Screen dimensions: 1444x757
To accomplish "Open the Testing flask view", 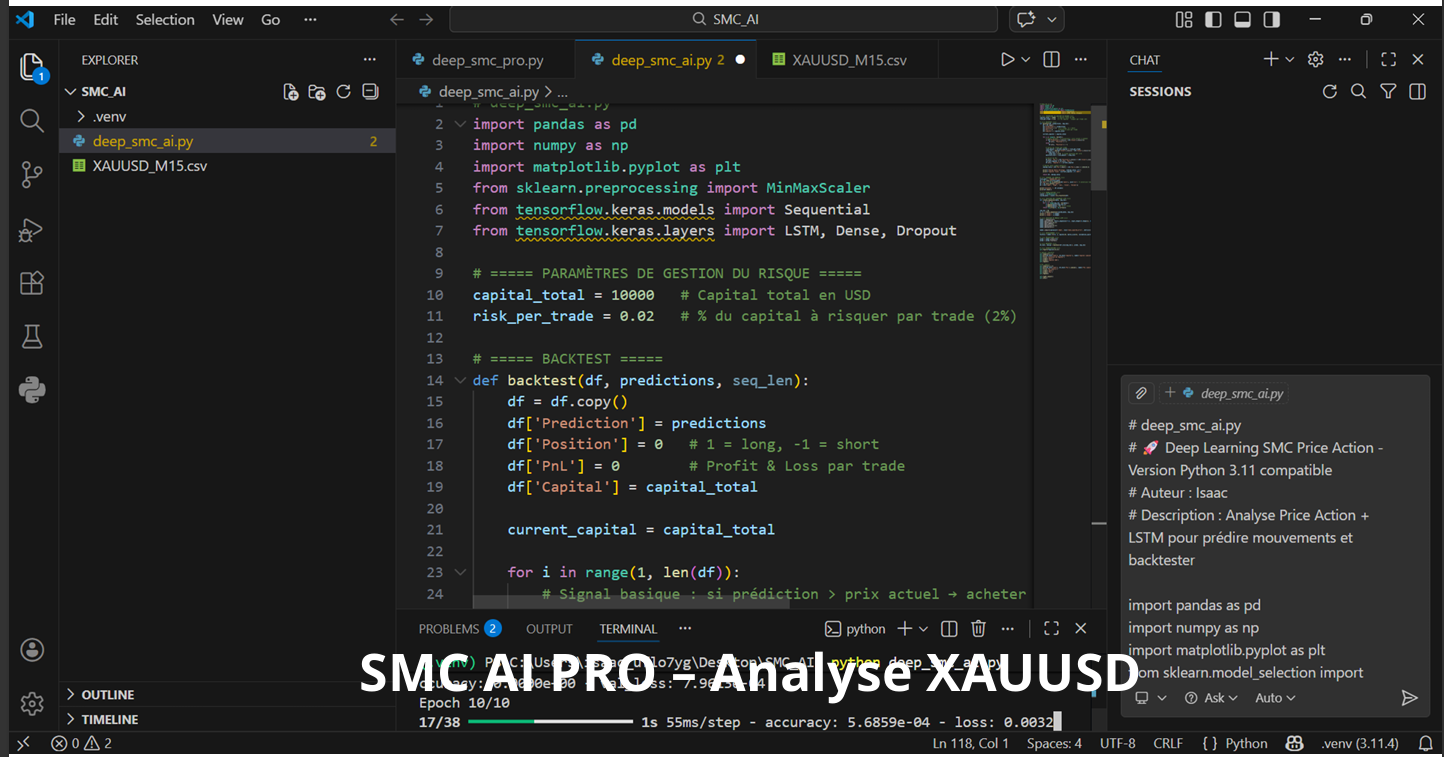I will coord(32,337).
